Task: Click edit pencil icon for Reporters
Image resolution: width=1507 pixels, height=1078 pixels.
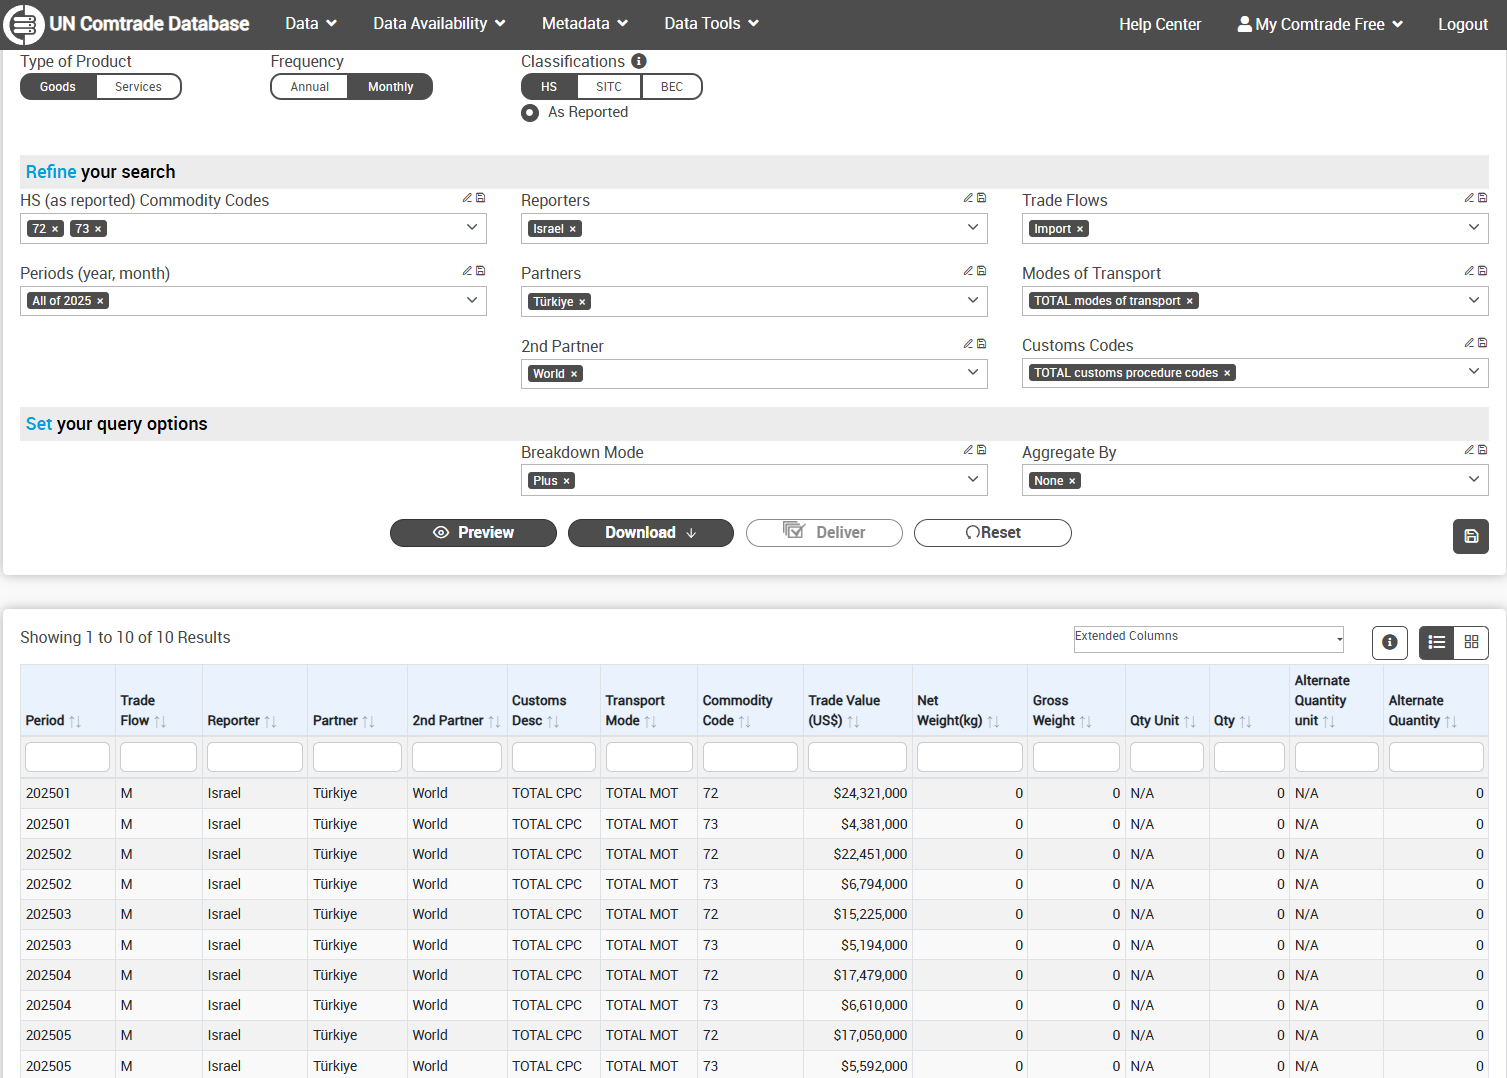Action: [968, 198]
